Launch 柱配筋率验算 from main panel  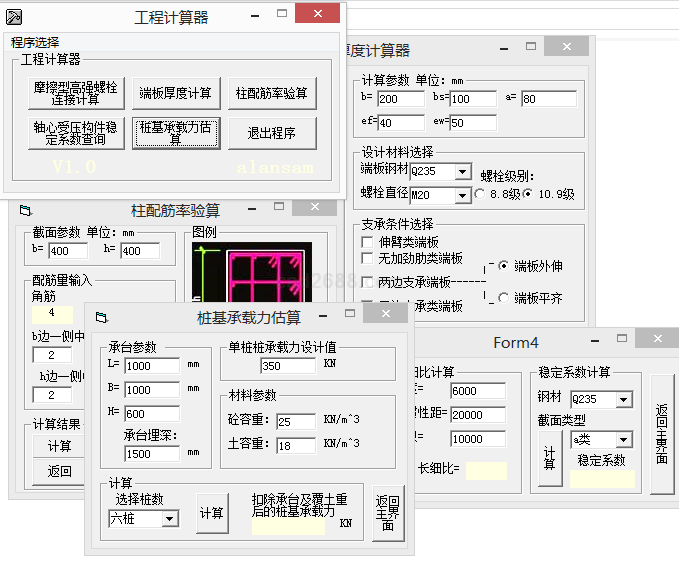coord(272,93)
